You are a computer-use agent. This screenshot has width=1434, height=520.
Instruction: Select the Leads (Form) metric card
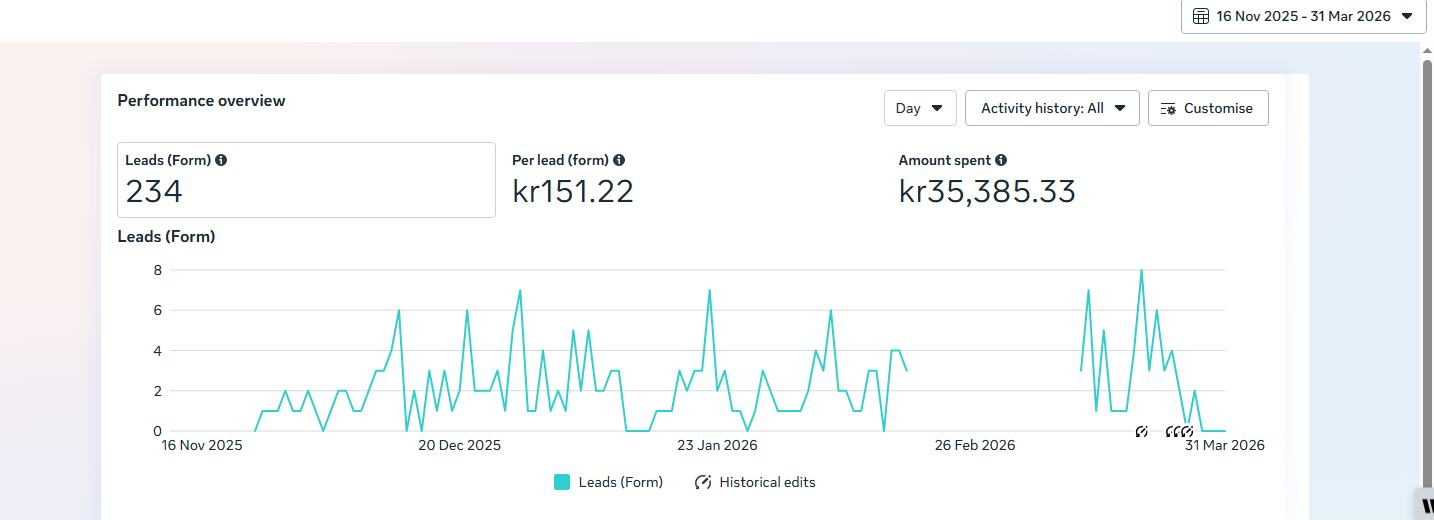click(x=306, y=180)
